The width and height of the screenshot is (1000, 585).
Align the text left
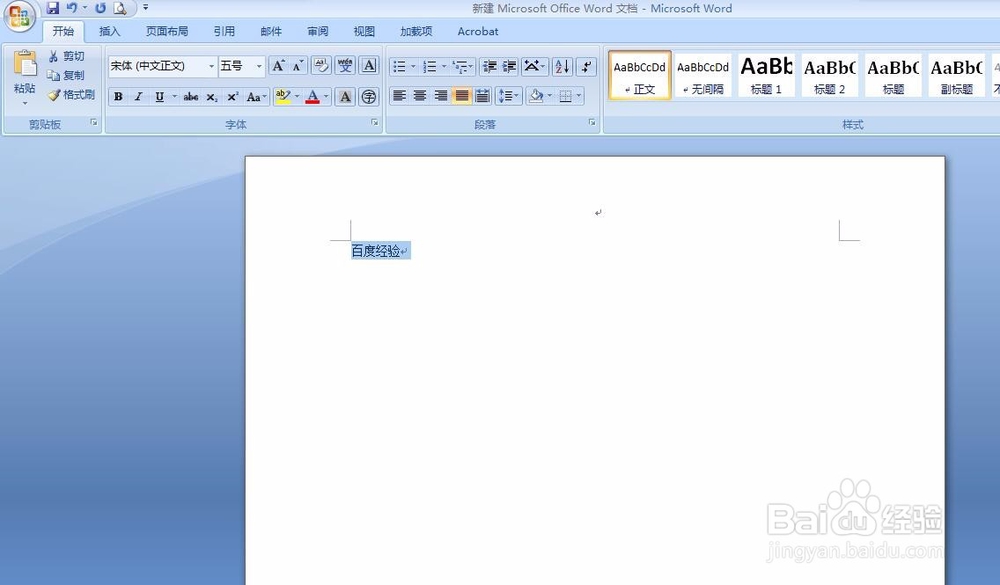pyautogui.click(x=399, y=96)
